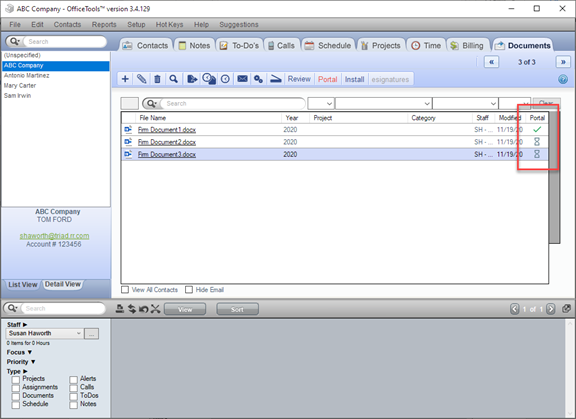Image resolution: width=576 pixels, height=419 pixels.
Task: Click the plus icon to add document
Action: click(125, 79)
